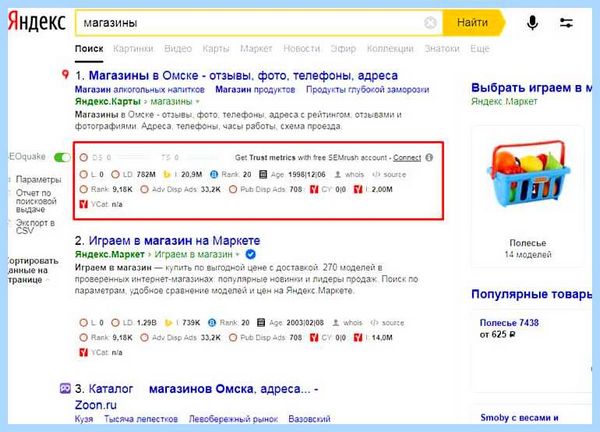The width and height of the screenshot is (600, 432).
Task: Click the toy shopping basket thumbnail
Action: pos(528,174)
